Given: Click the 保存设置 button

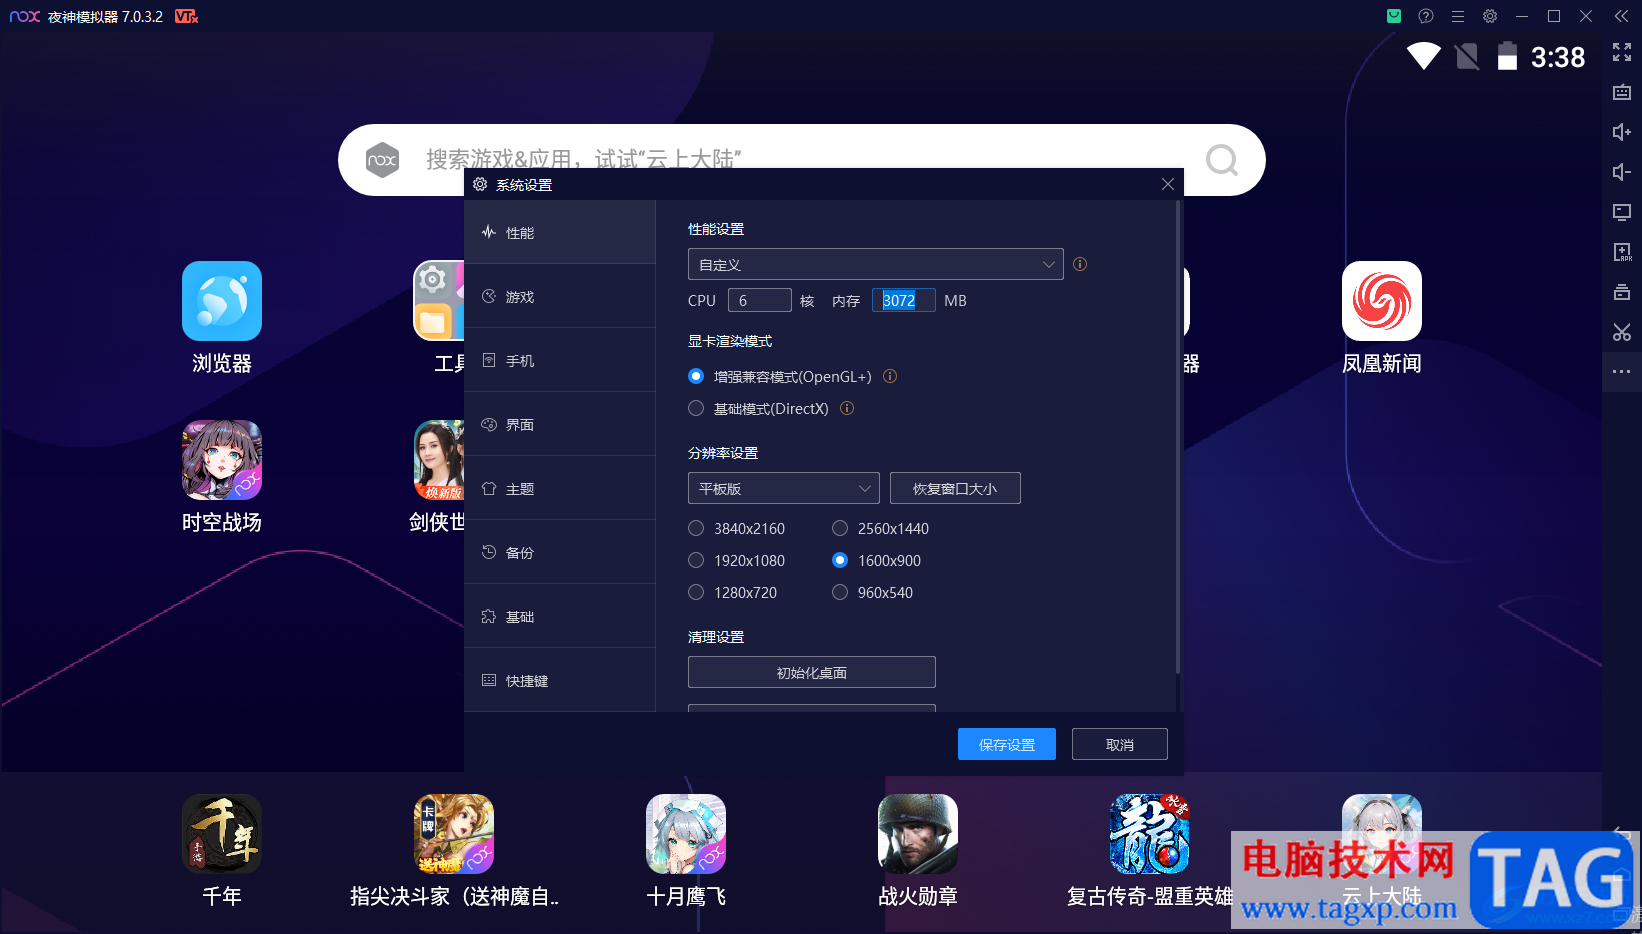Looking at the screenshot, I should click(1006, 744).
